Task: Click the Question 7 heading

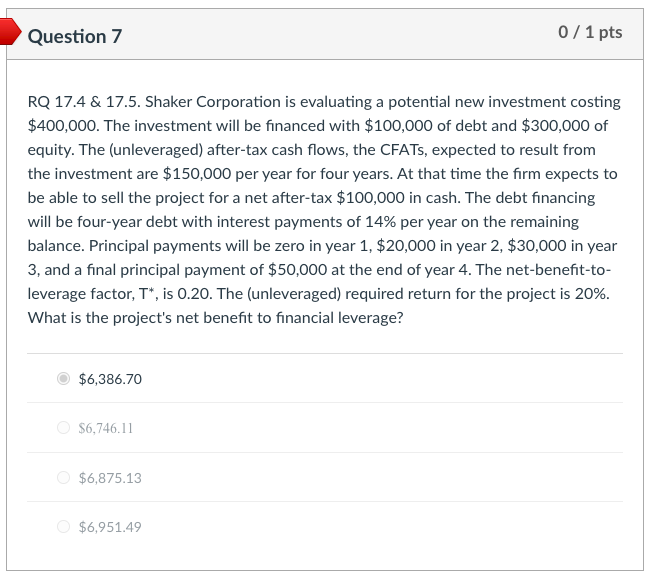Action: (75, 36)
